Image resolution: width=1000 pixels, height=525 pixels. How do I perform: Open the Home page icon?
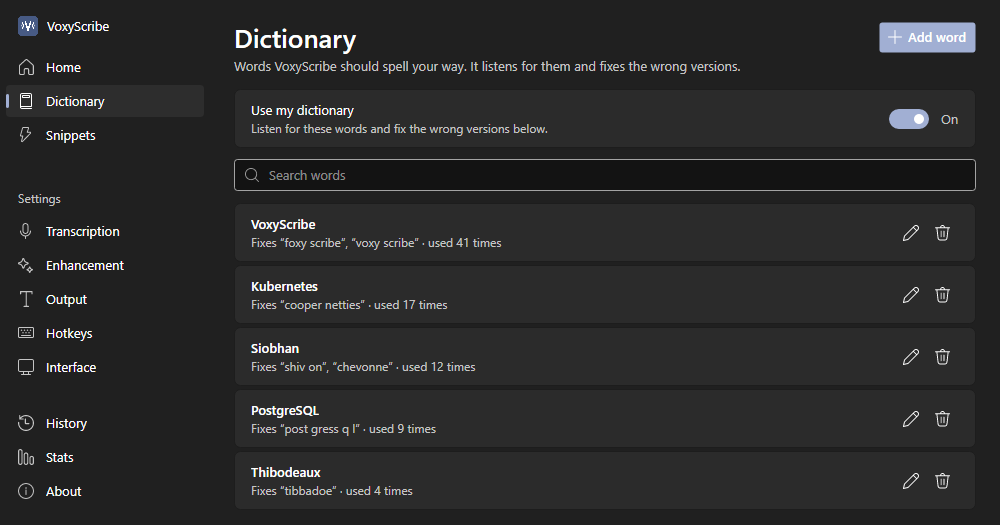(x=26, y=67)
